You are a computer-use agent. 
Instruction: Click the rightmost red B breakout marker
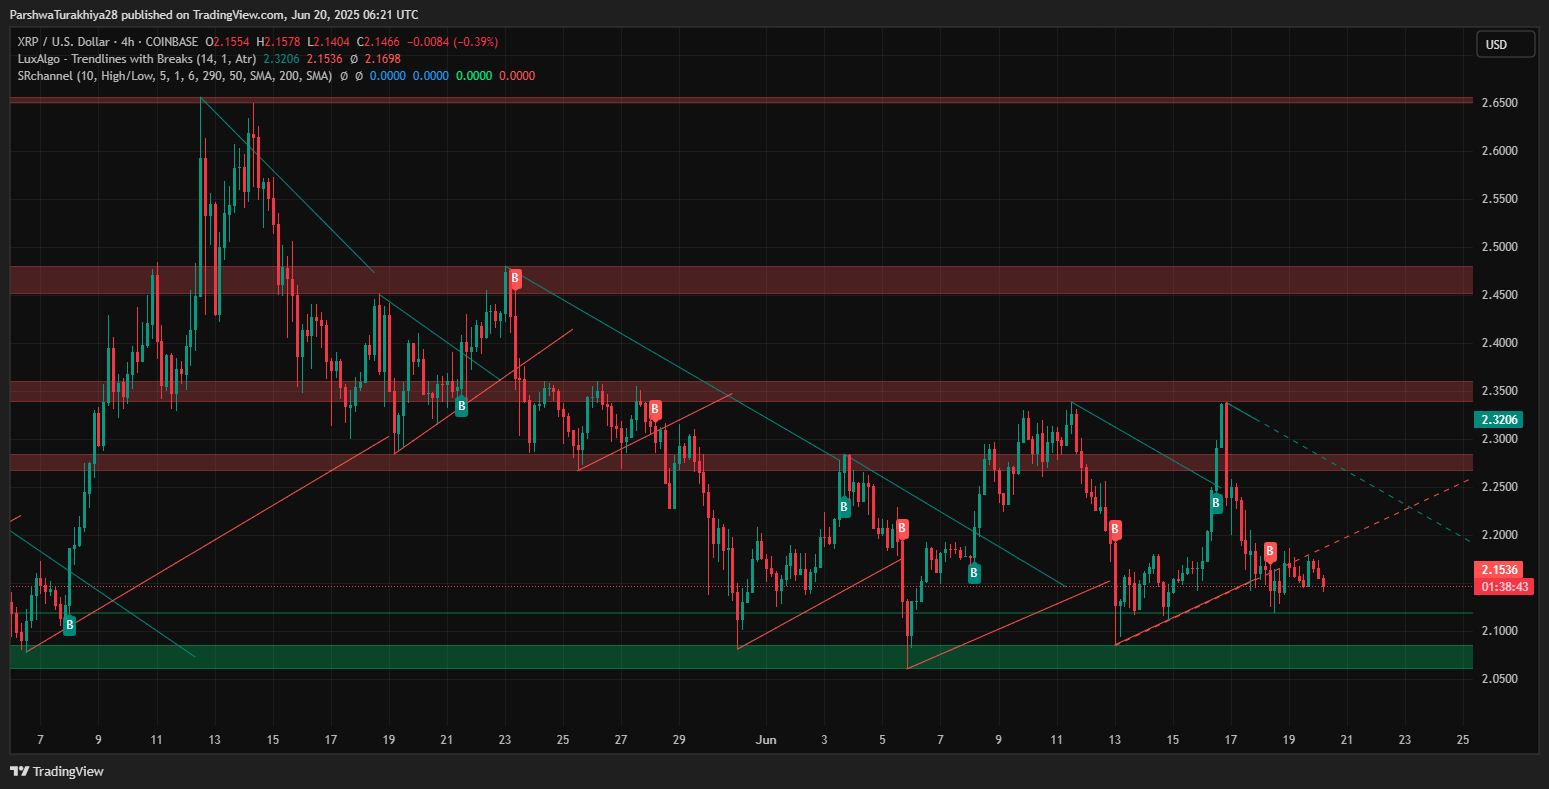click(1269, 550)
